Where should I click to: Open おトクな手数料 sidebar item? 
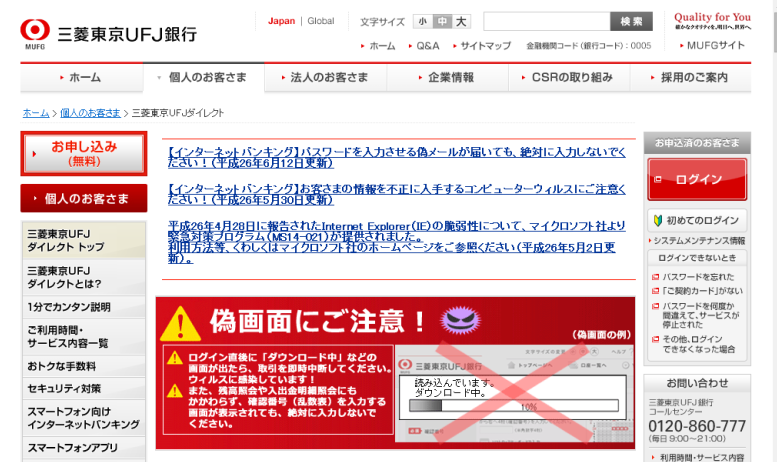(84, 366)
